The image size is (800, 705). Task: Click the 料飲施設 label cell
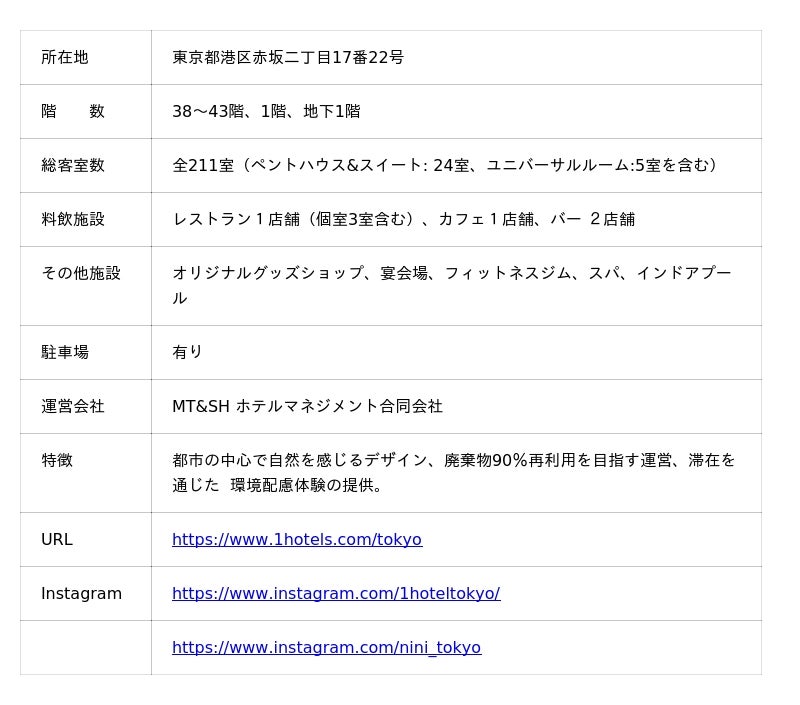(x=73, y=220)
